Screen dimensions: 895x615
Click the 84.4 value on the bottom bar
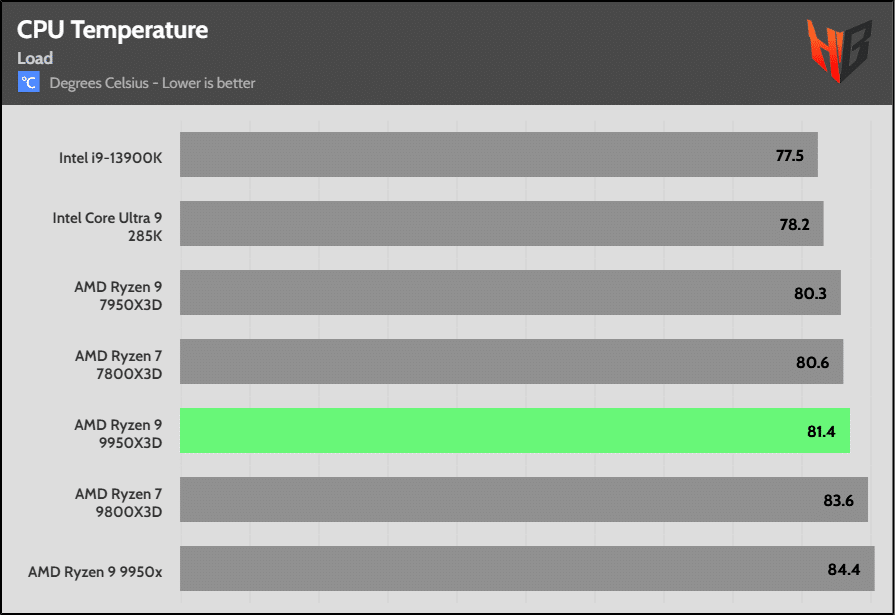pyautogui.click(x=844, y=571)
